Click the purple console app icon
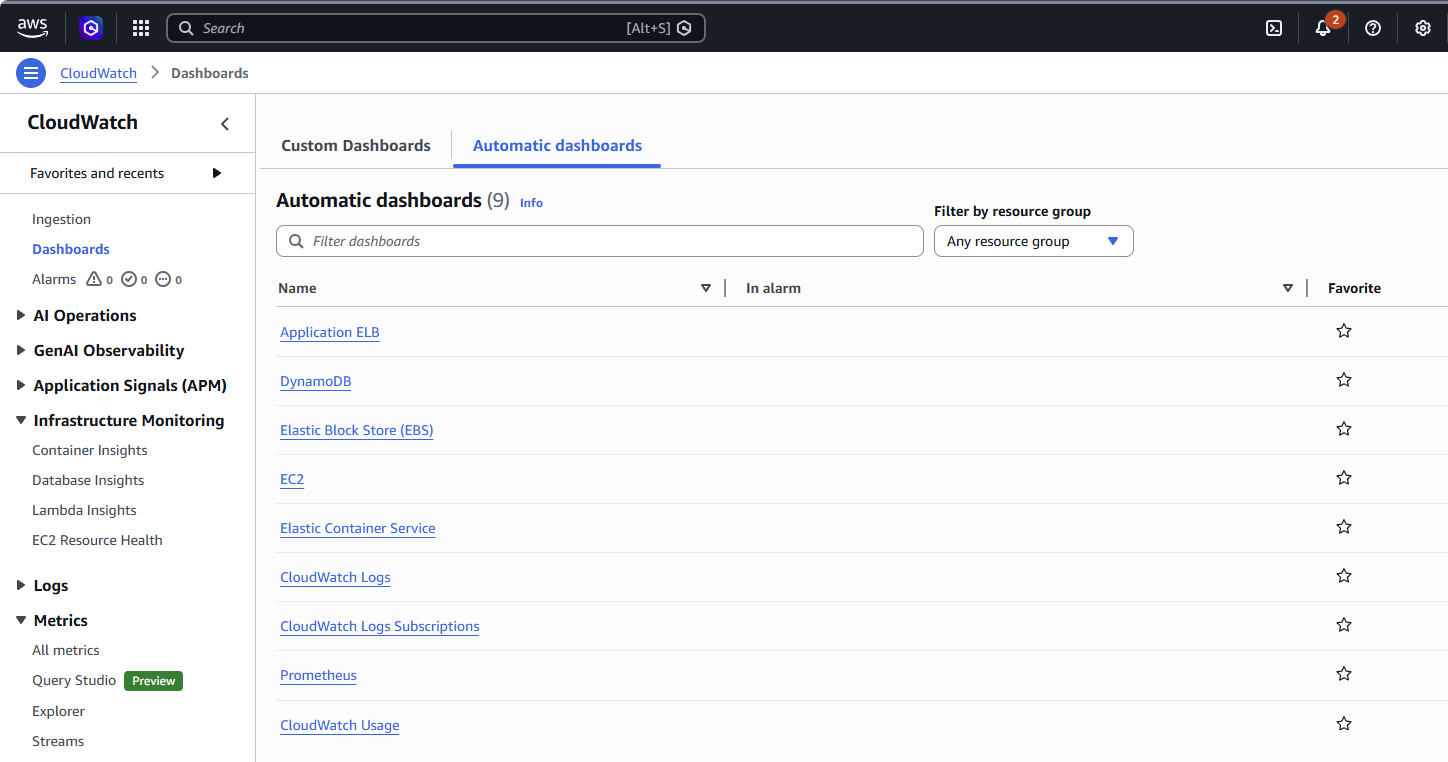Viewport: 1448px width, 762px height. click(x=92, y=28)
